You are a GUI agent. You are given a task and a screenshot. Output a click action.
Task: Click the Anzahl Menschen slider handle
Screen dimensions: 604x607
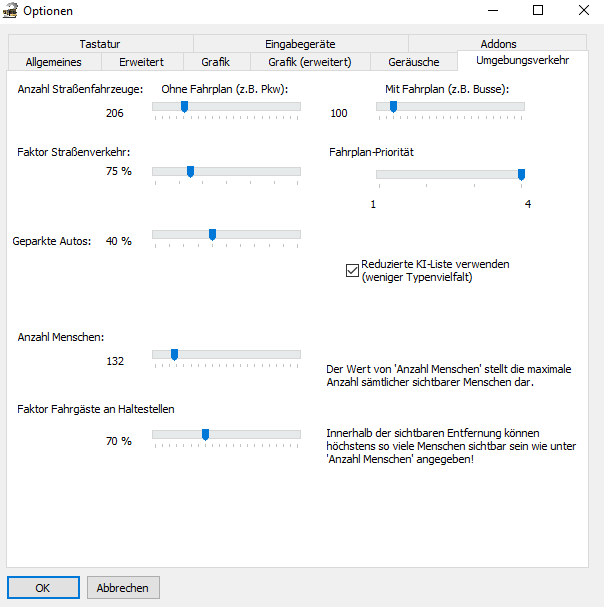click(174, 354)
